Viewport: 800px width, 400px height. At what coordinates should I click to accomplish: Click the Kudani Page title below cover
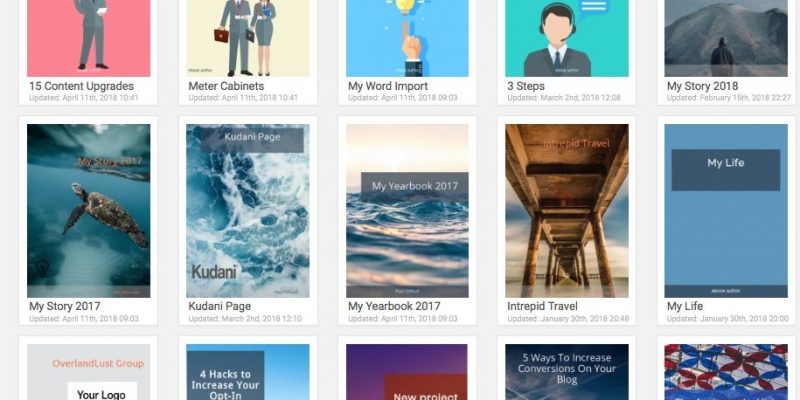[219, 307]
